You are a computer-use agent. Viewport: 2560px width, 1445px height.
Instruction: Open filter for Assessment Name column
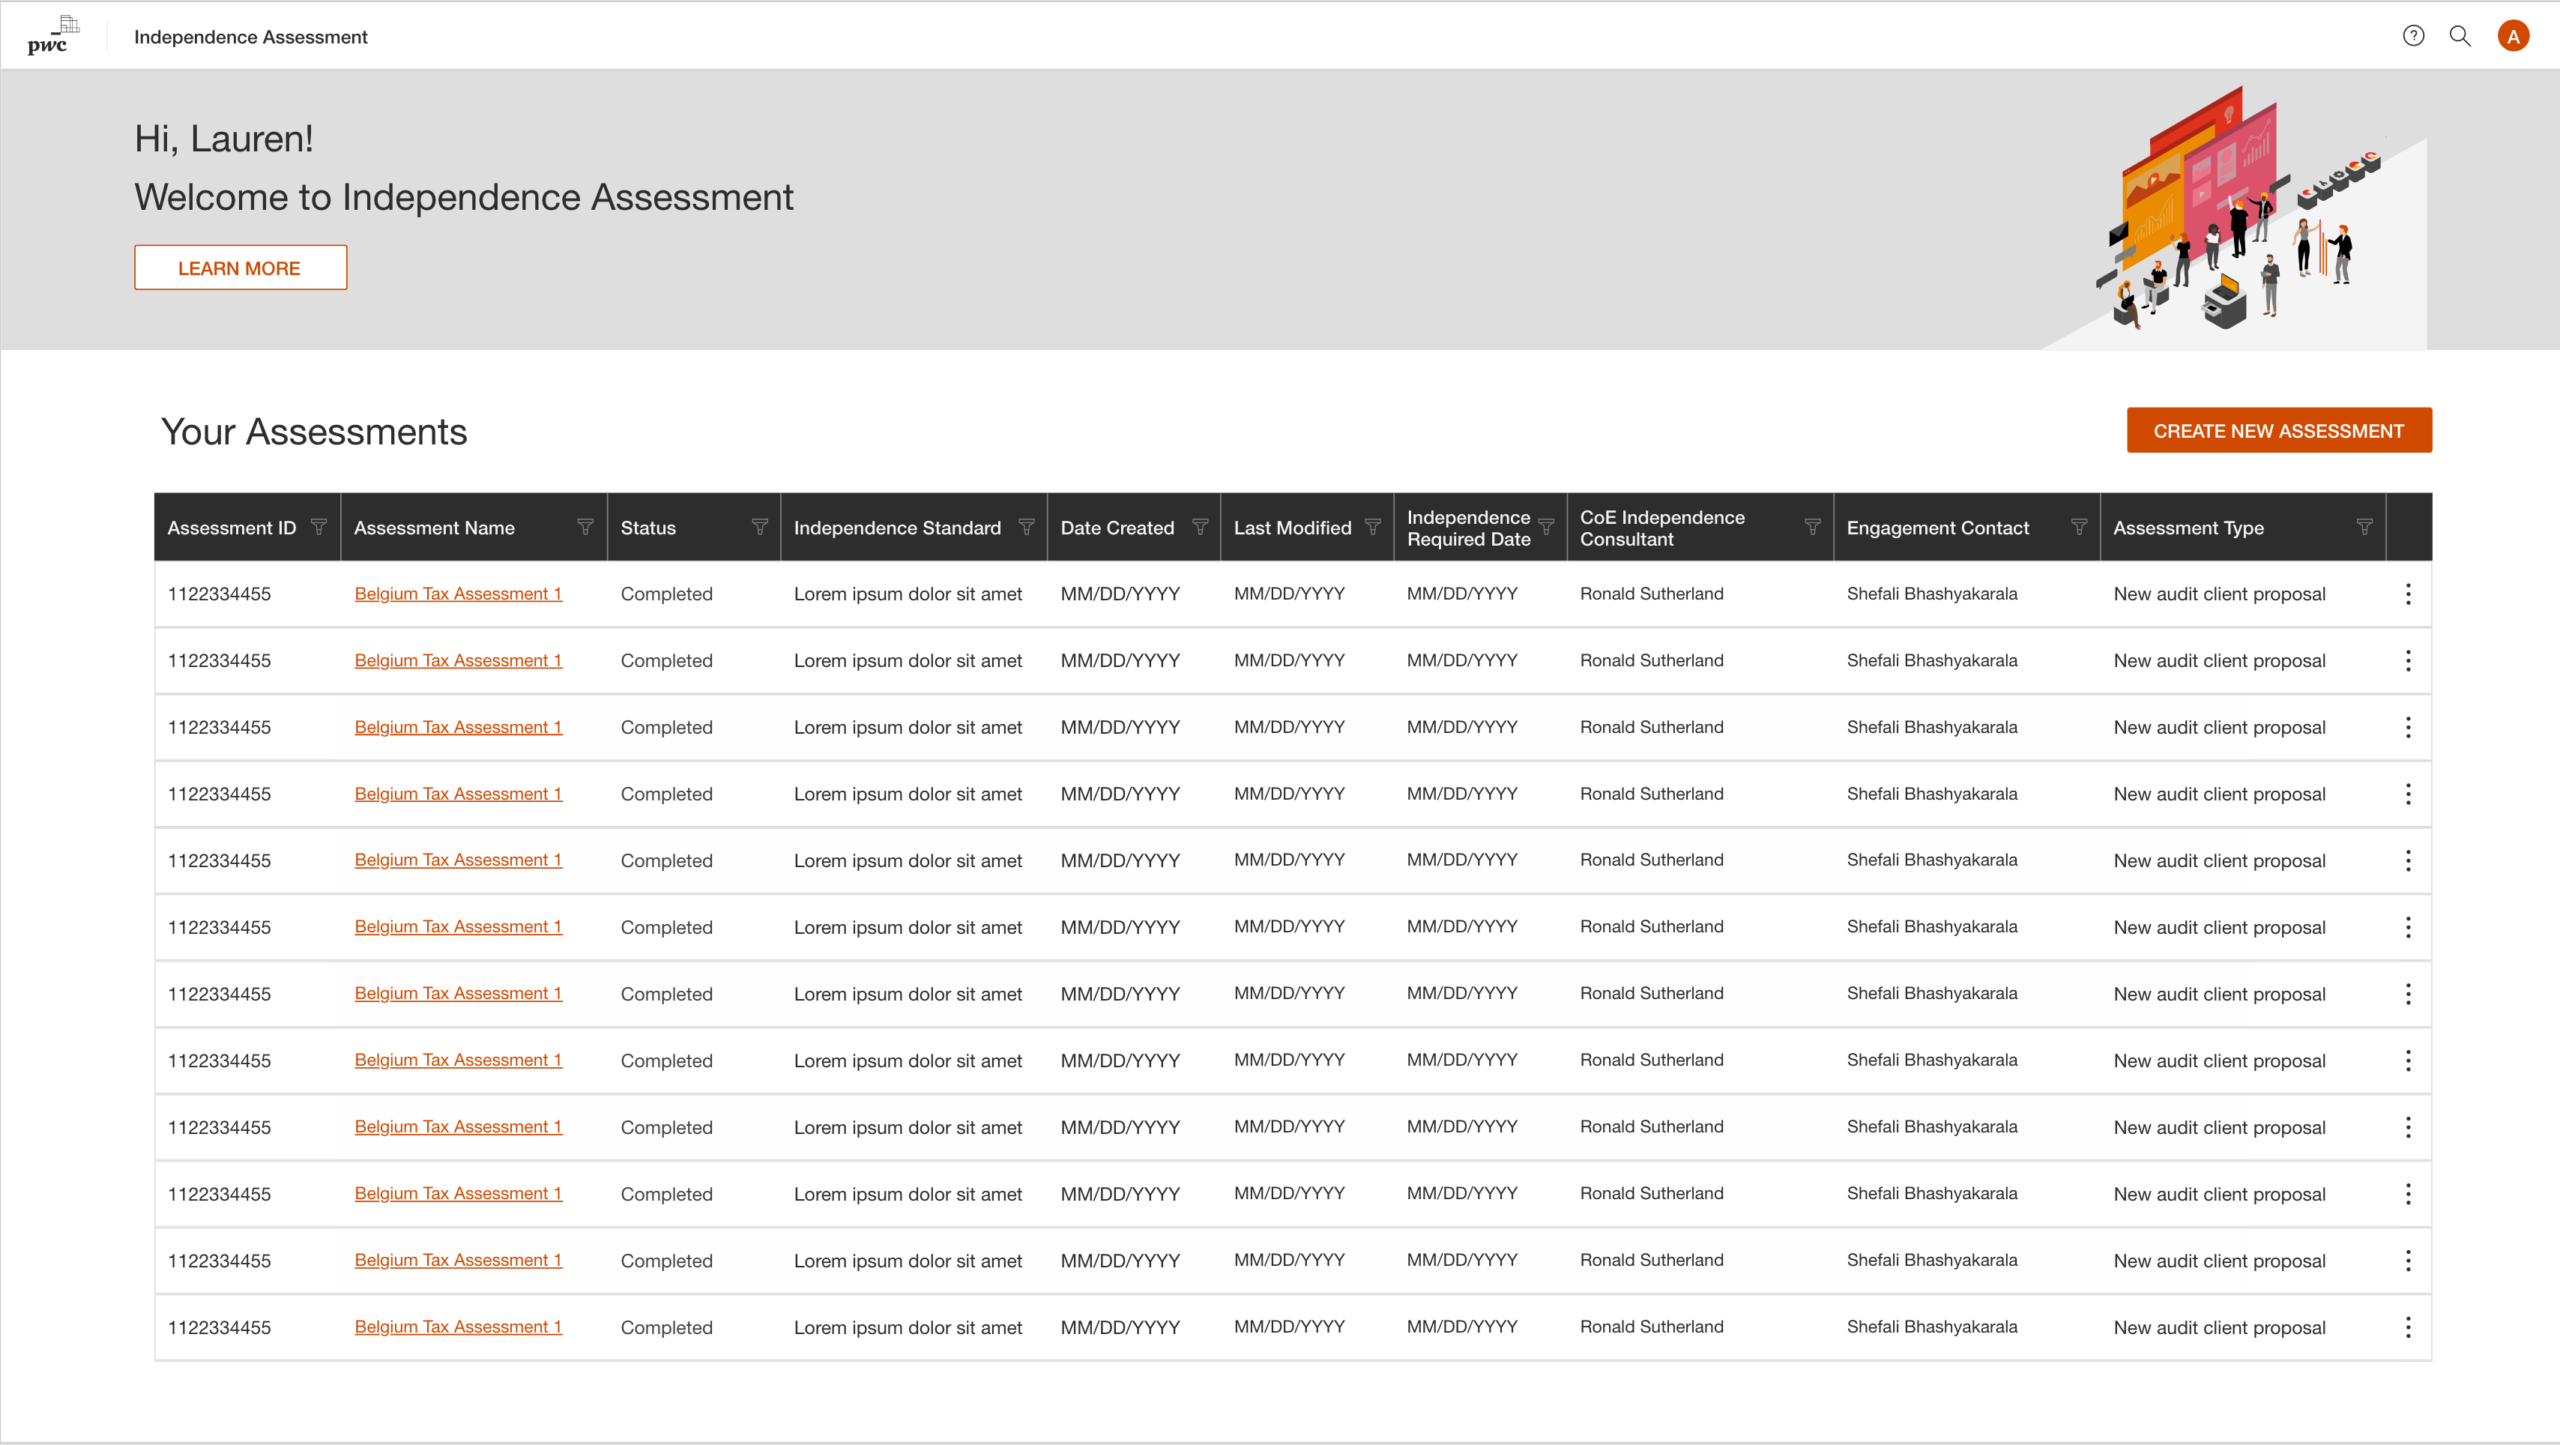[x=585, y=527]
